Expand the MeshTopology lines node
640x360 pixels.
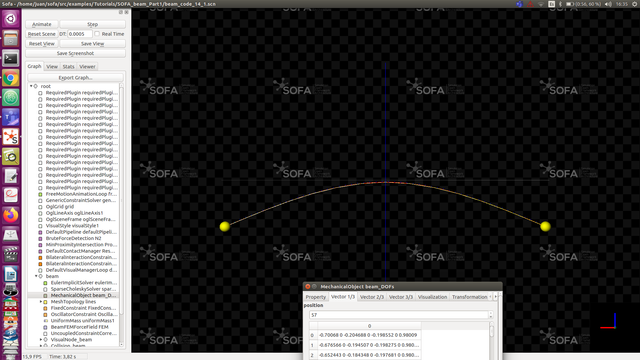pos(41,302)
